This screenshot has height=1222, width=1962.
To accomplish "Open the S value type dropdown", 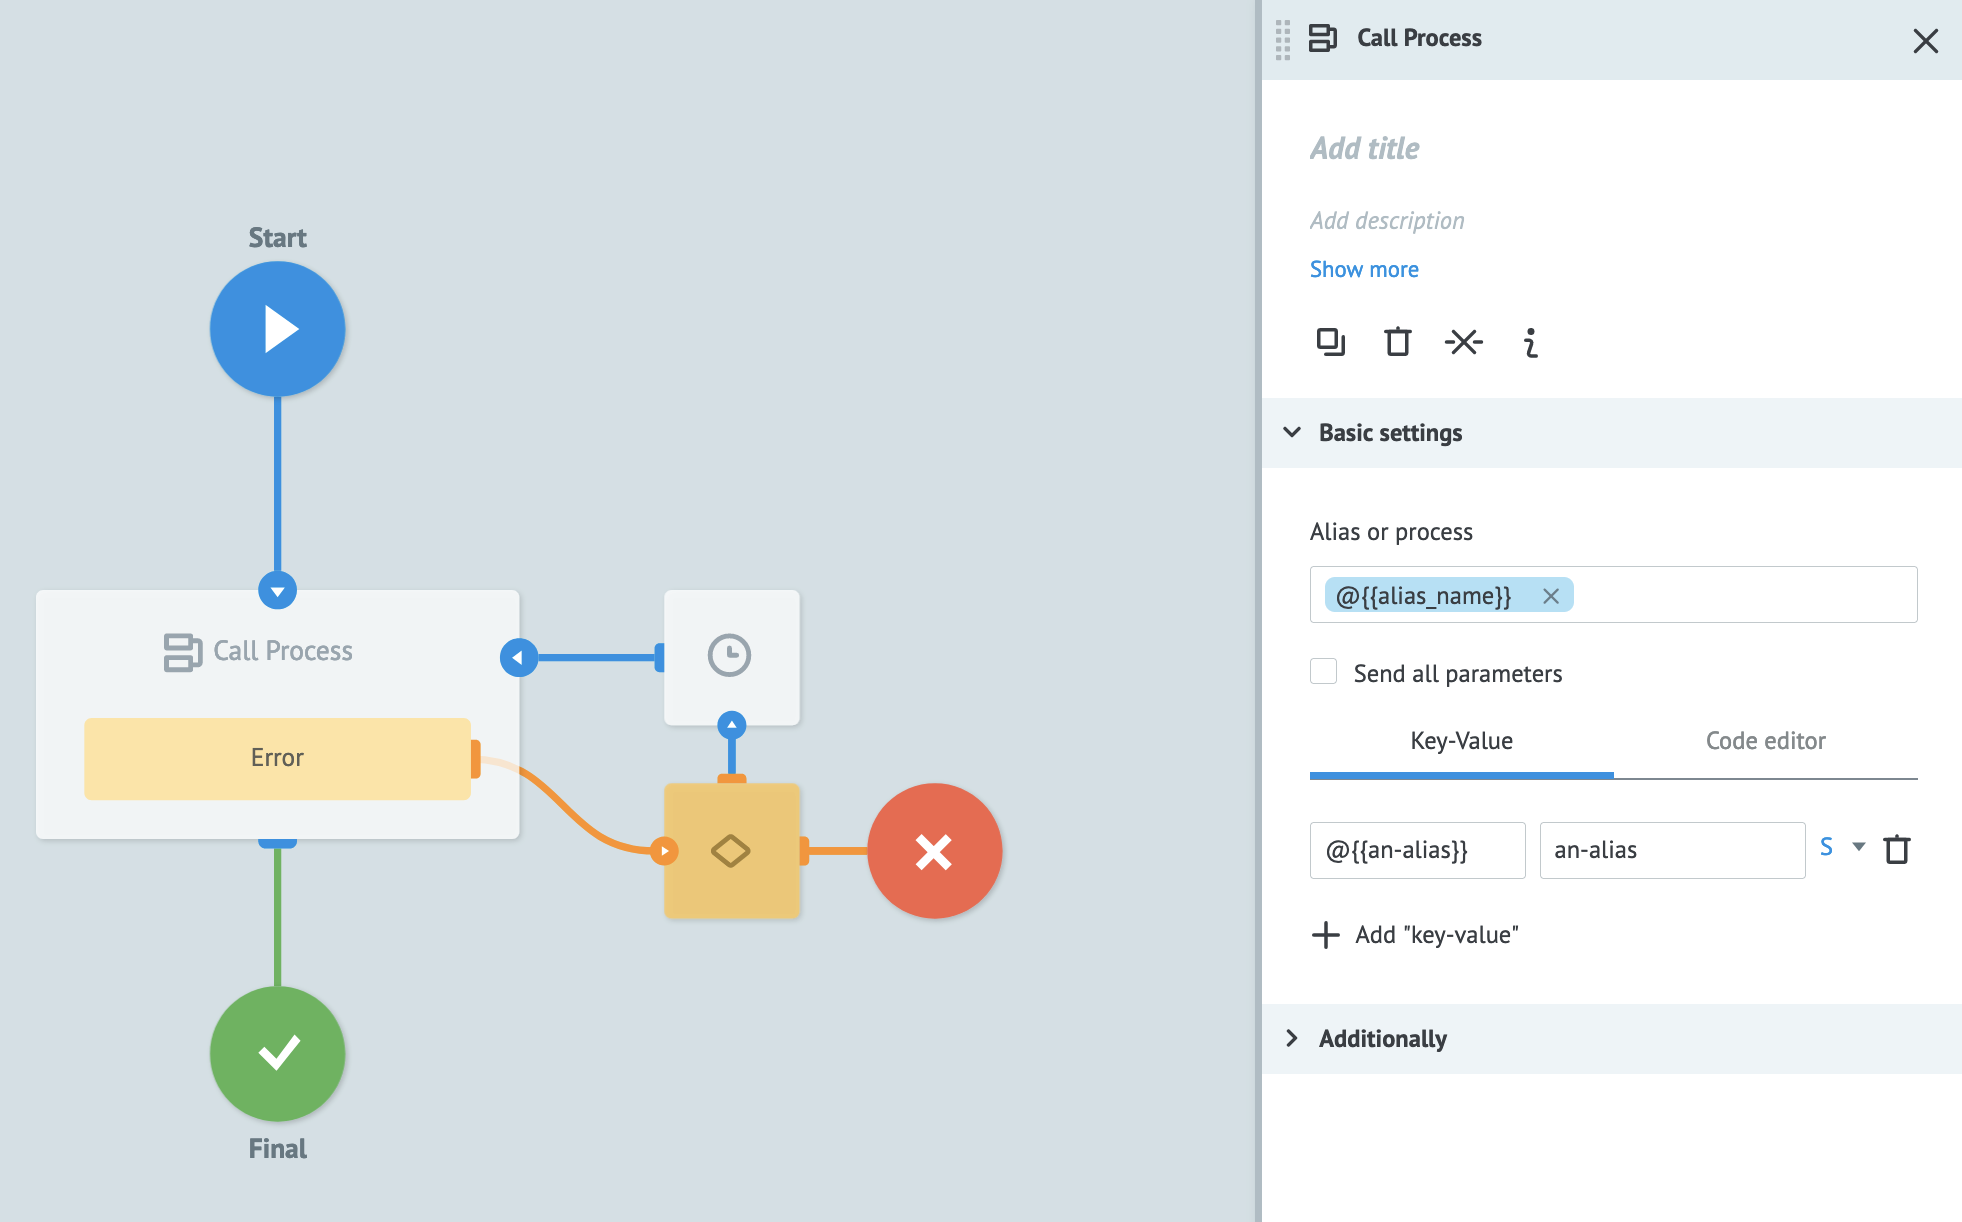I will (x=1841, y=848).
